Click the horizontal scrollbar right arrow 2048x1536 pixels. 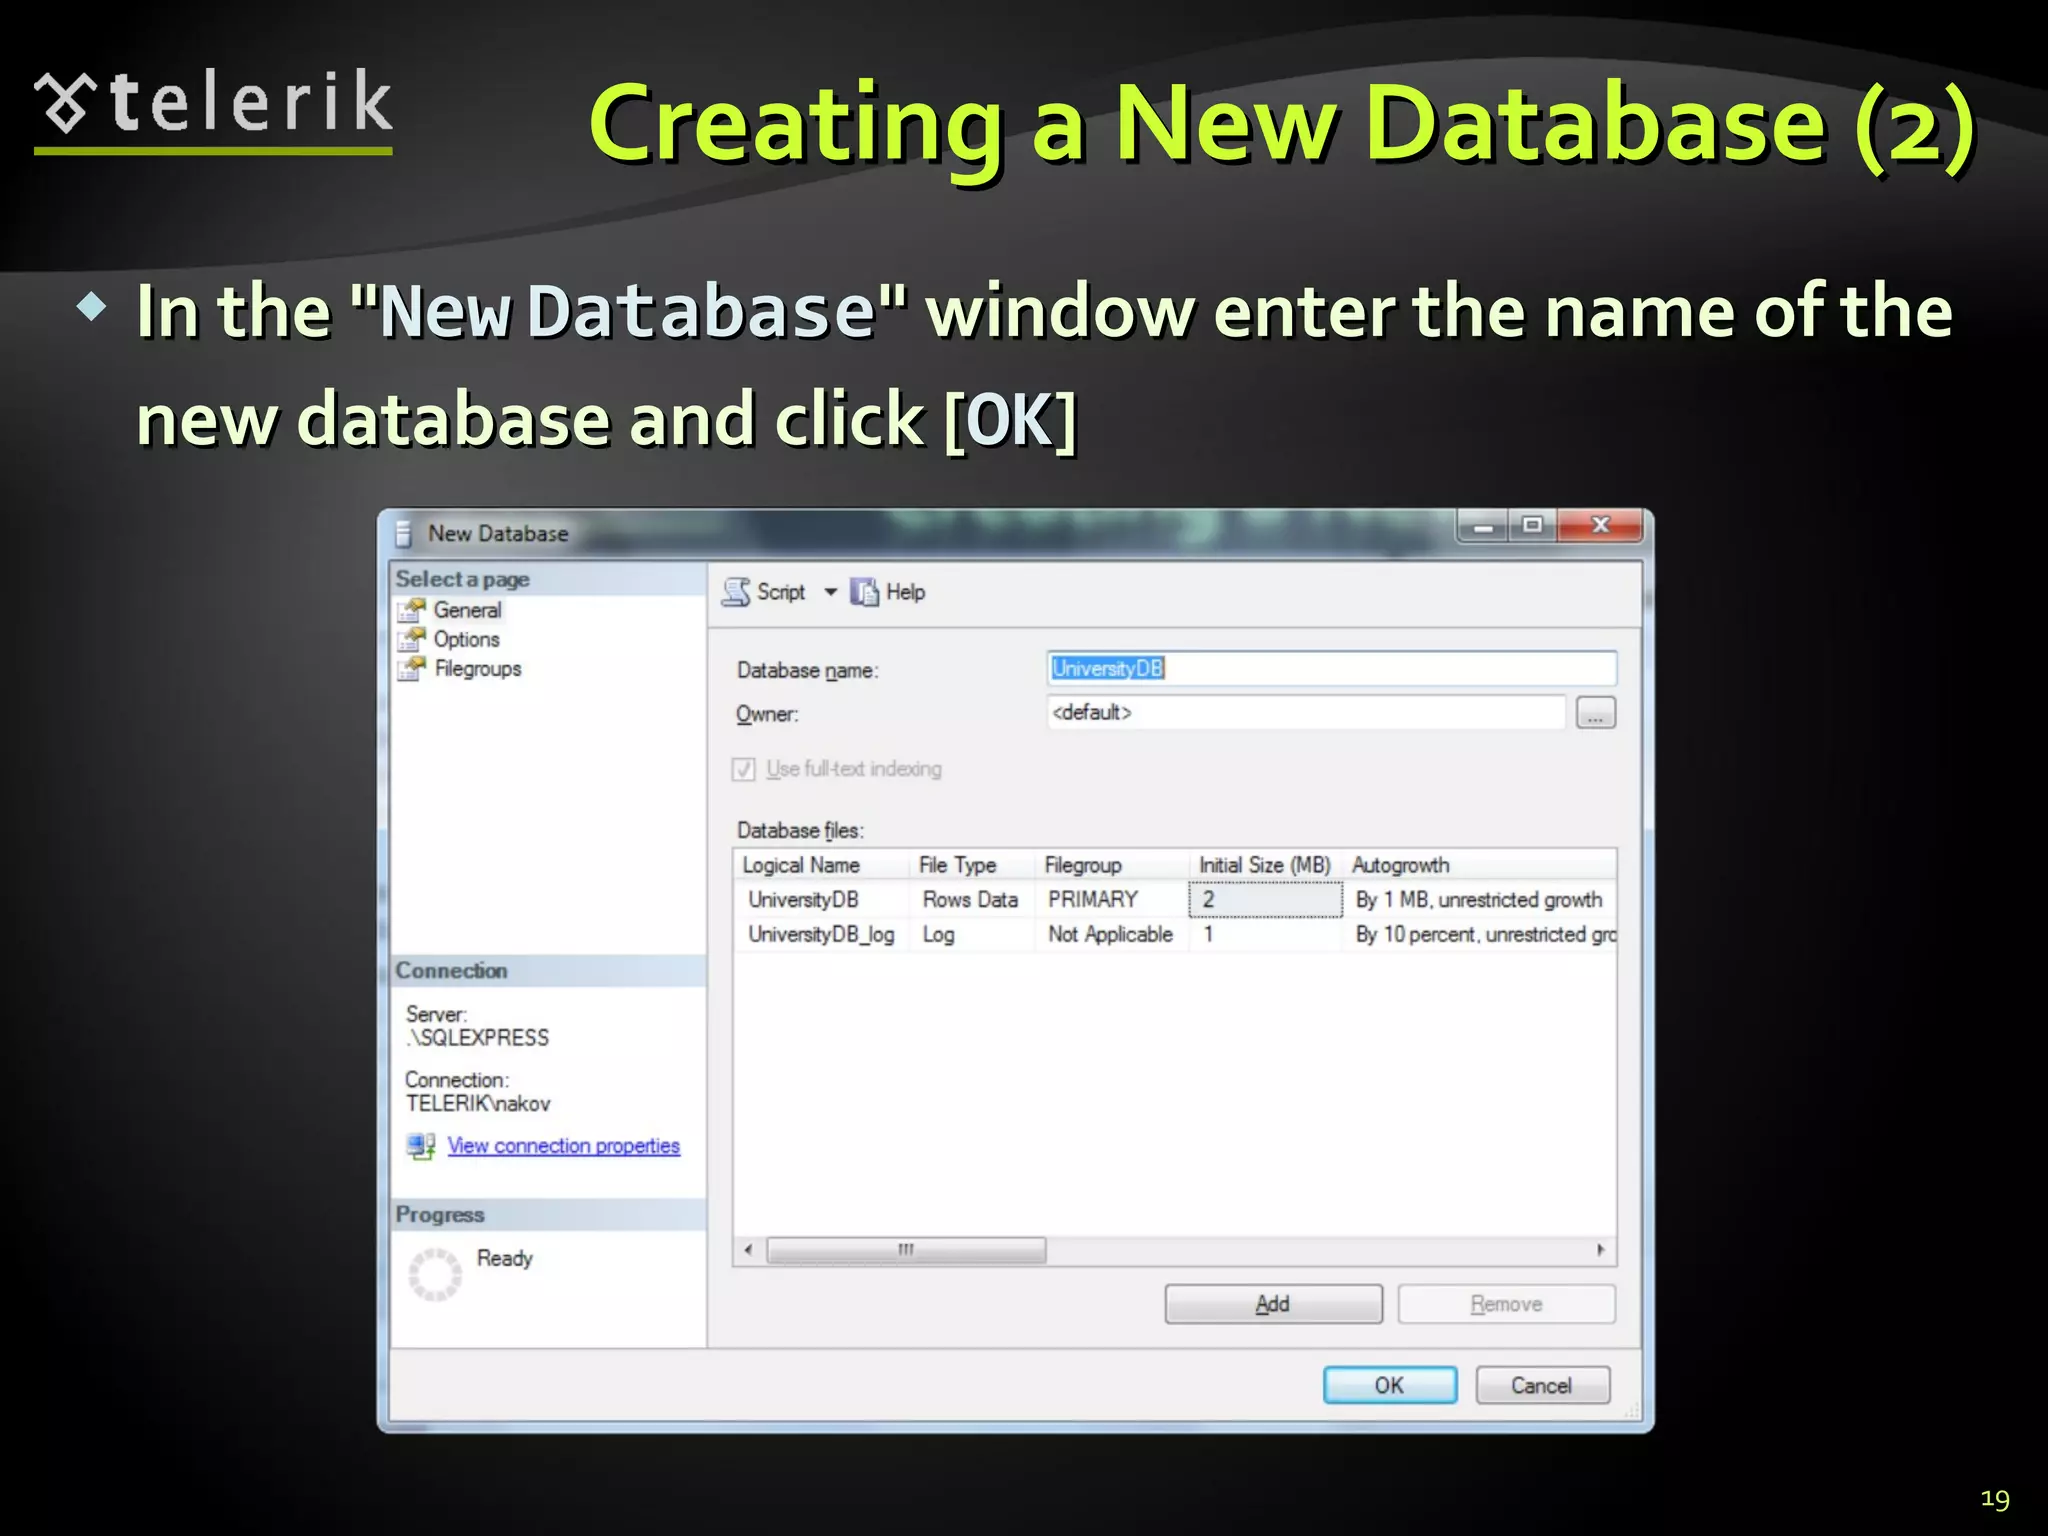pos(1601,1250)
